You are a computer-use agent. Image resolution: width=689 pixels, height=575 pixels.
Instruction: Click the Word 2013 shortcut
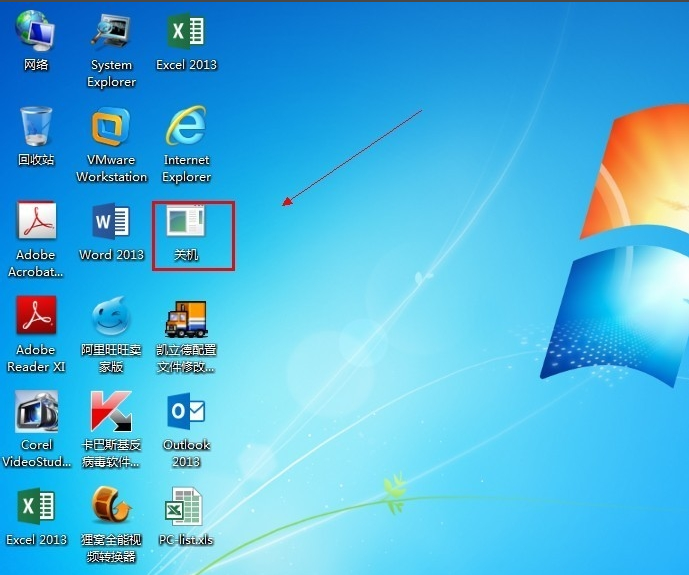point(111,223)
